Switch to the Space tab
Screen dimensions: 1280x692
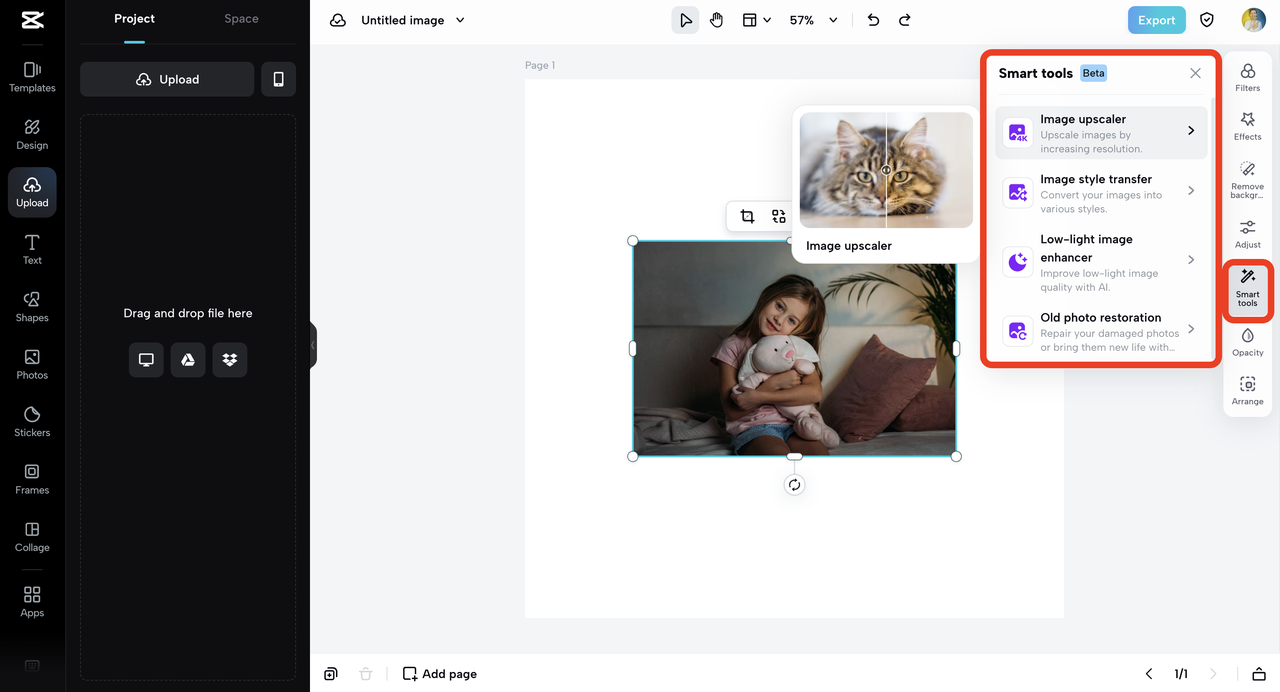[x=241, y=19]
